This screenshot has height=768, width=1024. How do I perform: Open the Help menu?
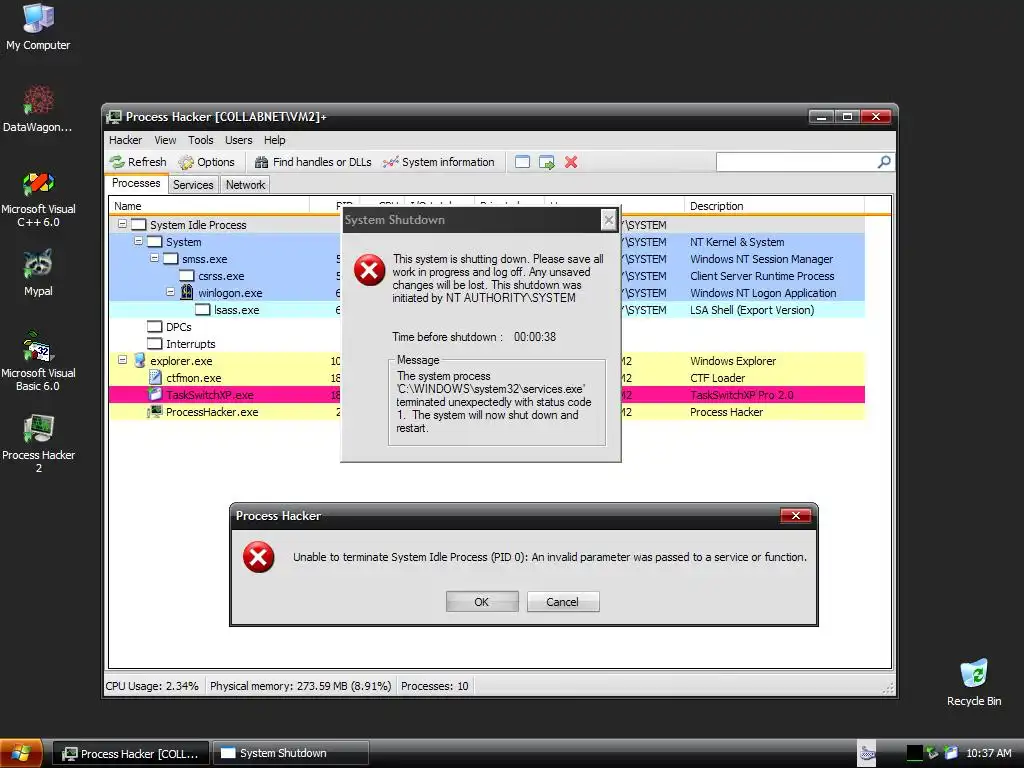(274, 140)
